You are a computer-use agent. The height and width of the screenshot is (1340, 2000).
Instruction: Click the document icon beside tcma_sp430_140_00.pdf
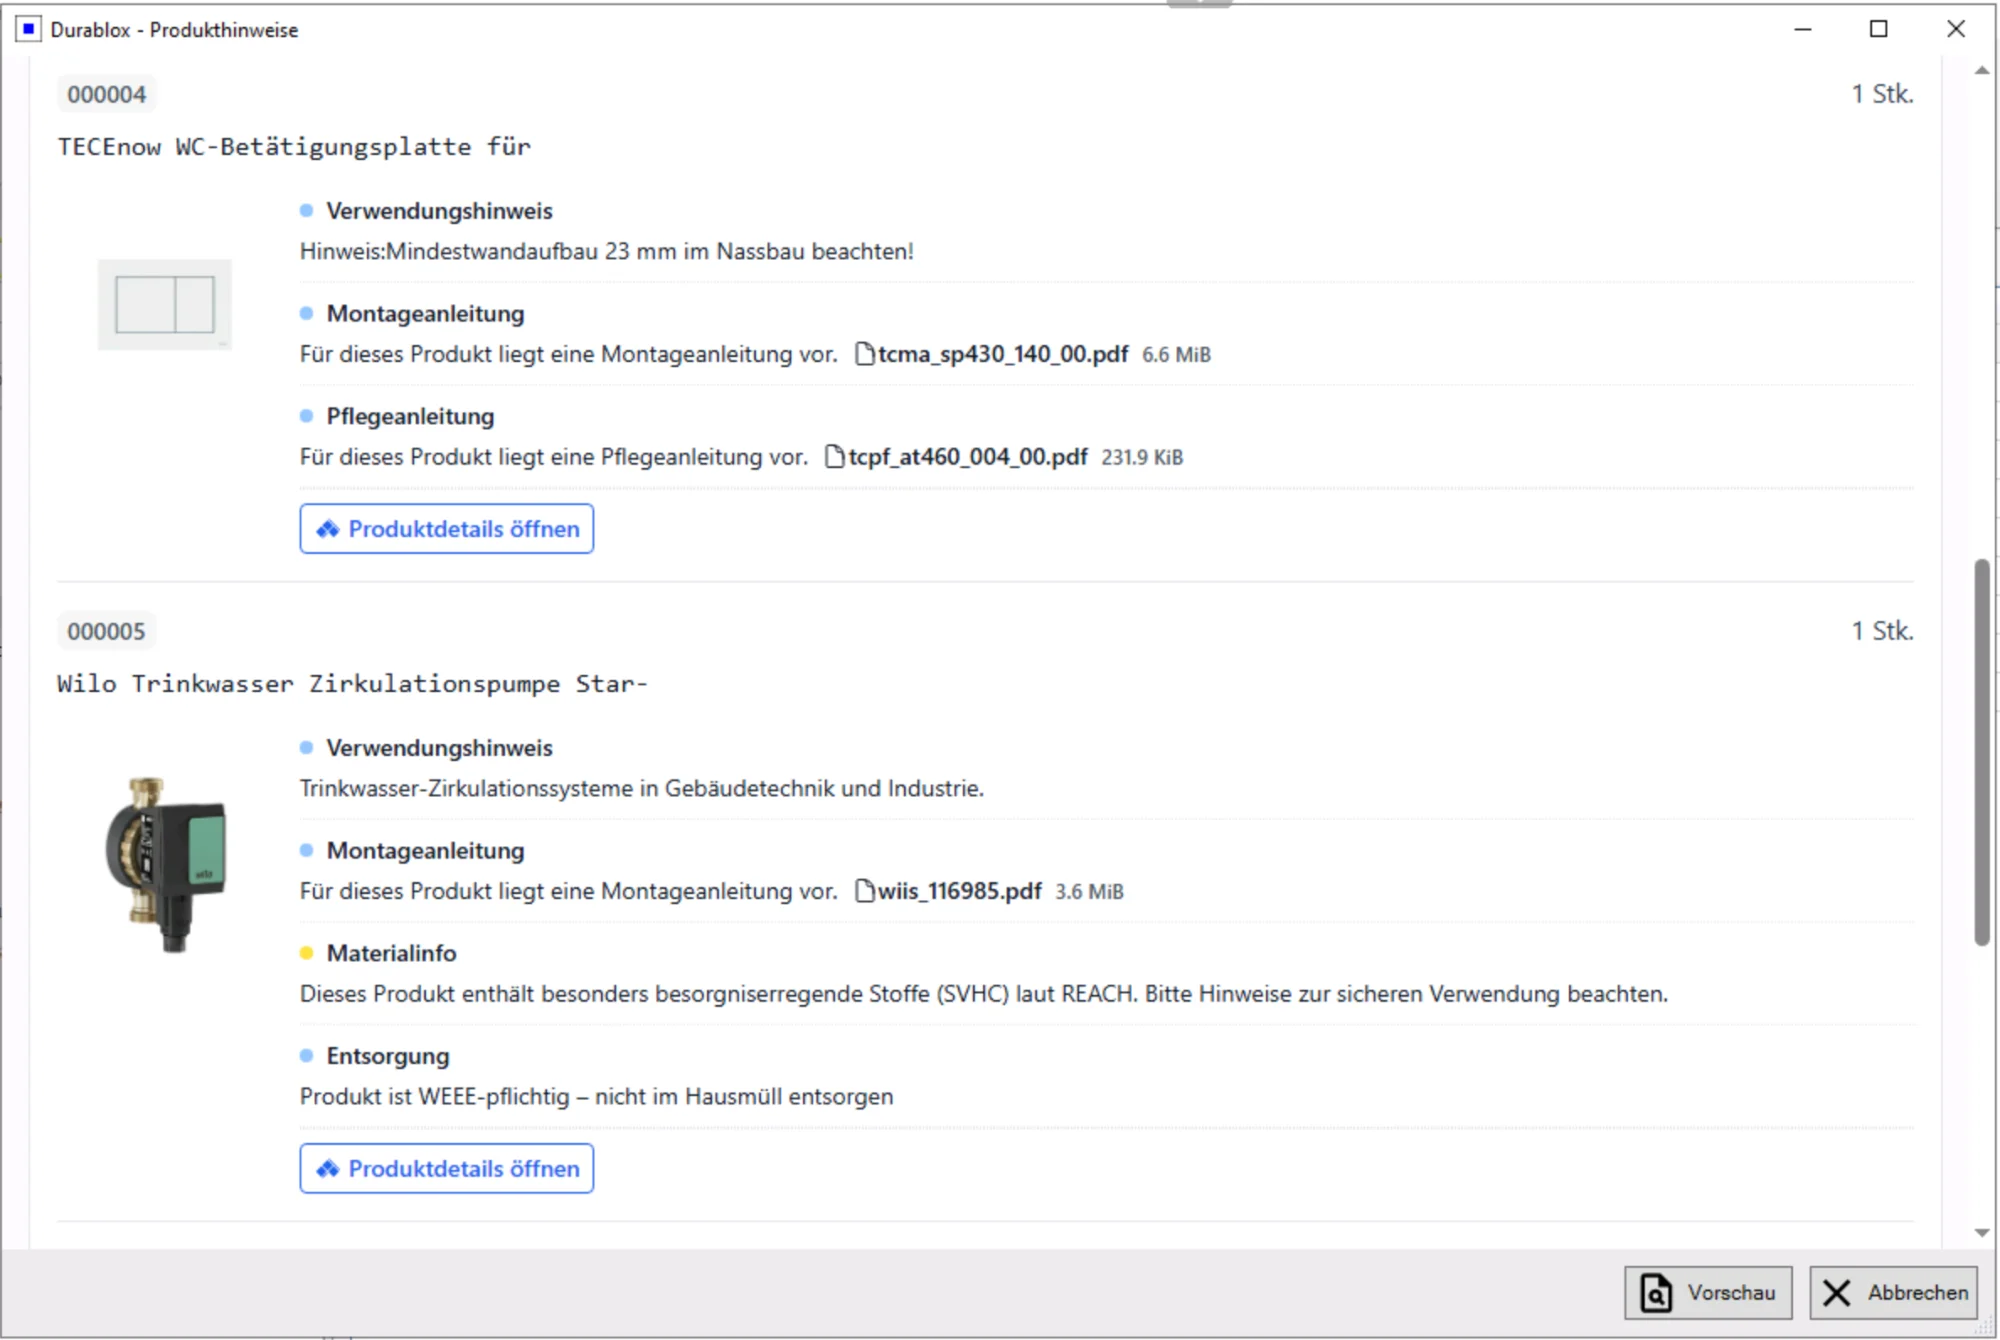pyautogui.click(x=864, y=354)
